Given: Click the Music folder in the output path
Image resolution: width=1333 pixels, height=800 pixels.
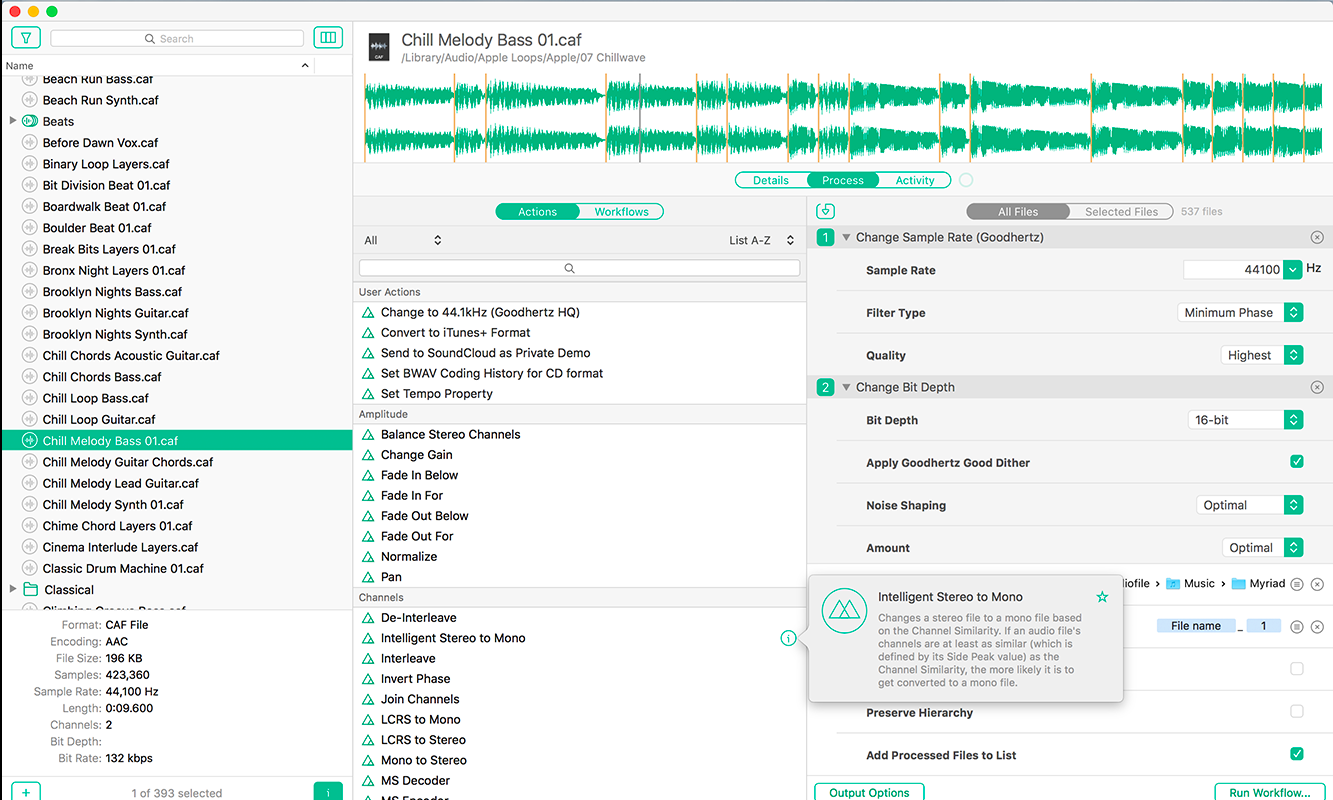Looking at the screenshot, I should click(x=1190, y=584).
